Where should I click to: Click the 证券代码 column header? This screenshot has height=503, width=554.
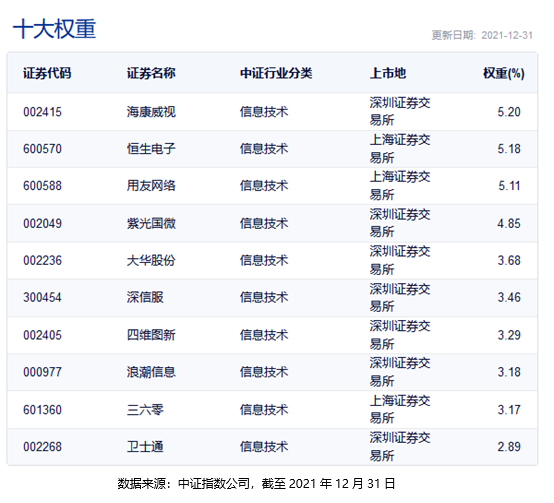point(47,73)
